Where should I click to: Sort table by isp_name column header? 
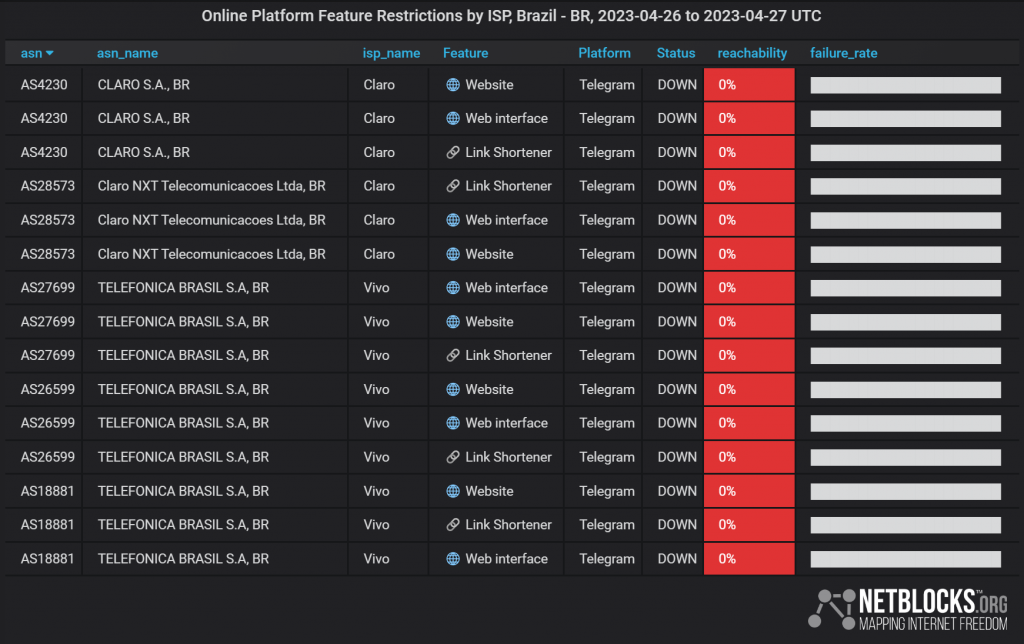(x=391, y=54)
